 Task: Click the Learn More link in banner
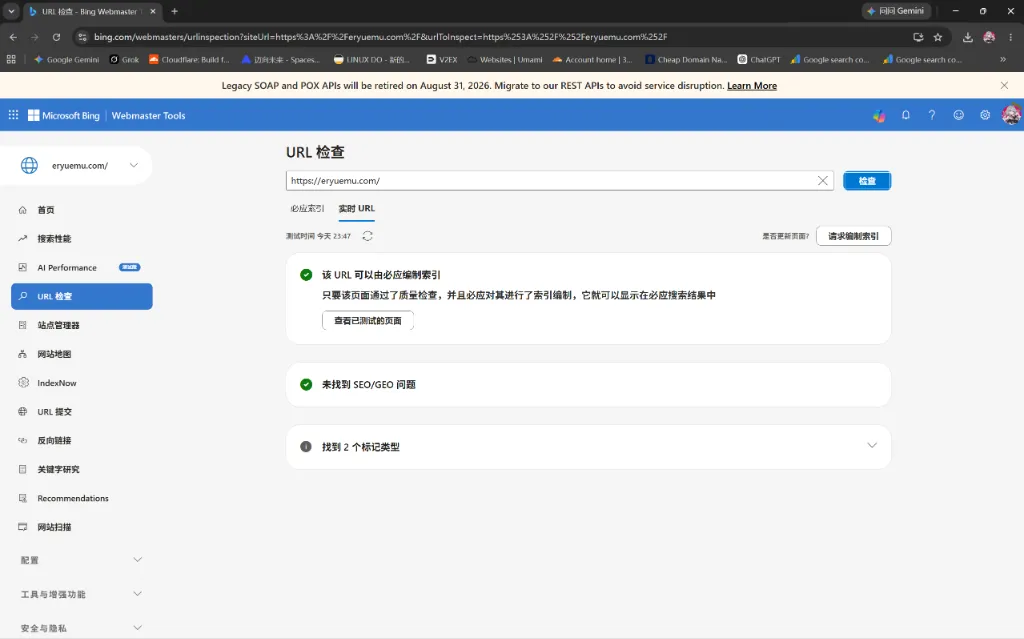point(752,86)
